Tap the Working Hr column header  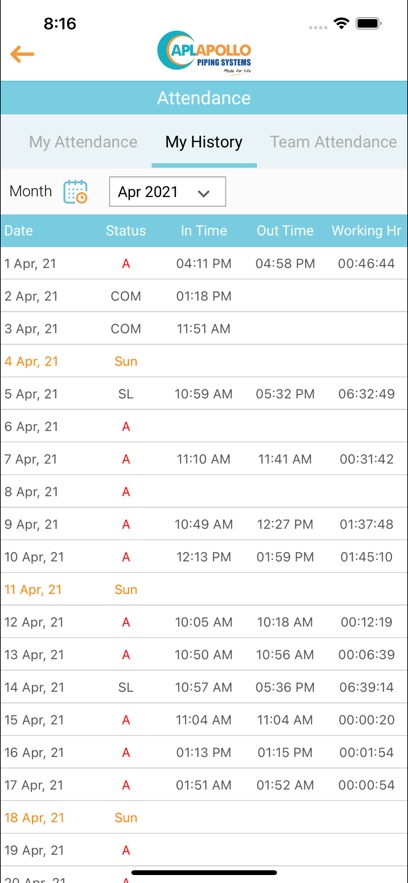pos(366,230)
